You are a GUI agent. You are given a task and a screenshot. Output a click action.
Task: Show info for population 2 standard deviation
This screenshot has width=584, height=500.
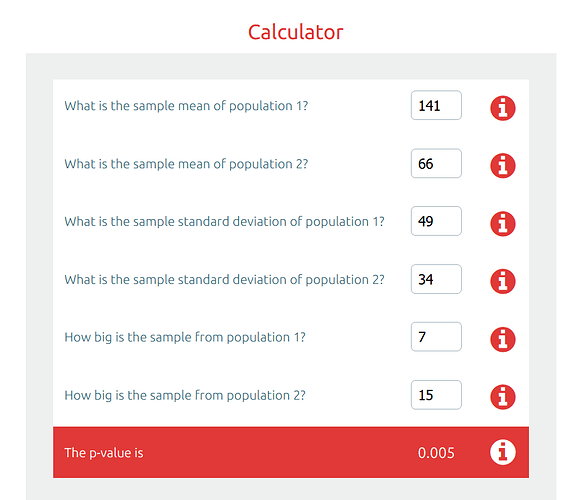click(x=502, y=281)
